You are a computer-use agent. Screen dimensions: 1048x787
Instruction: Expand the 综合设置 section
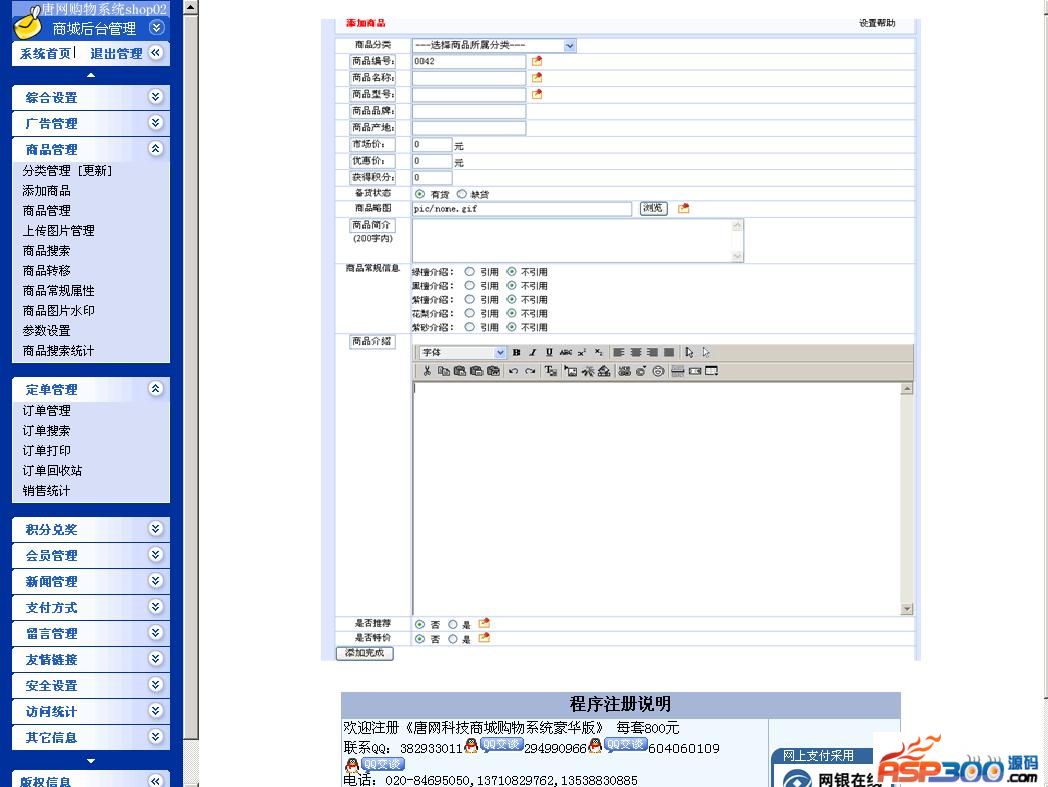pyautogui.click(x=156, y=97)
